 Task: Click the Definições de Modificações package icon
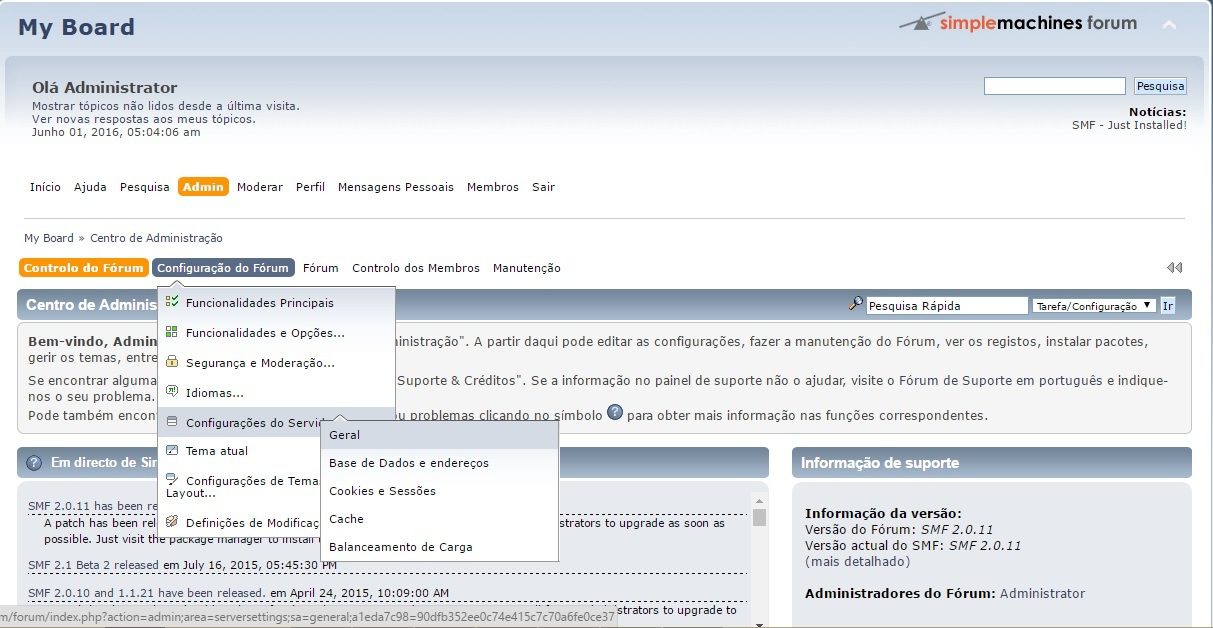click(173, 521)
